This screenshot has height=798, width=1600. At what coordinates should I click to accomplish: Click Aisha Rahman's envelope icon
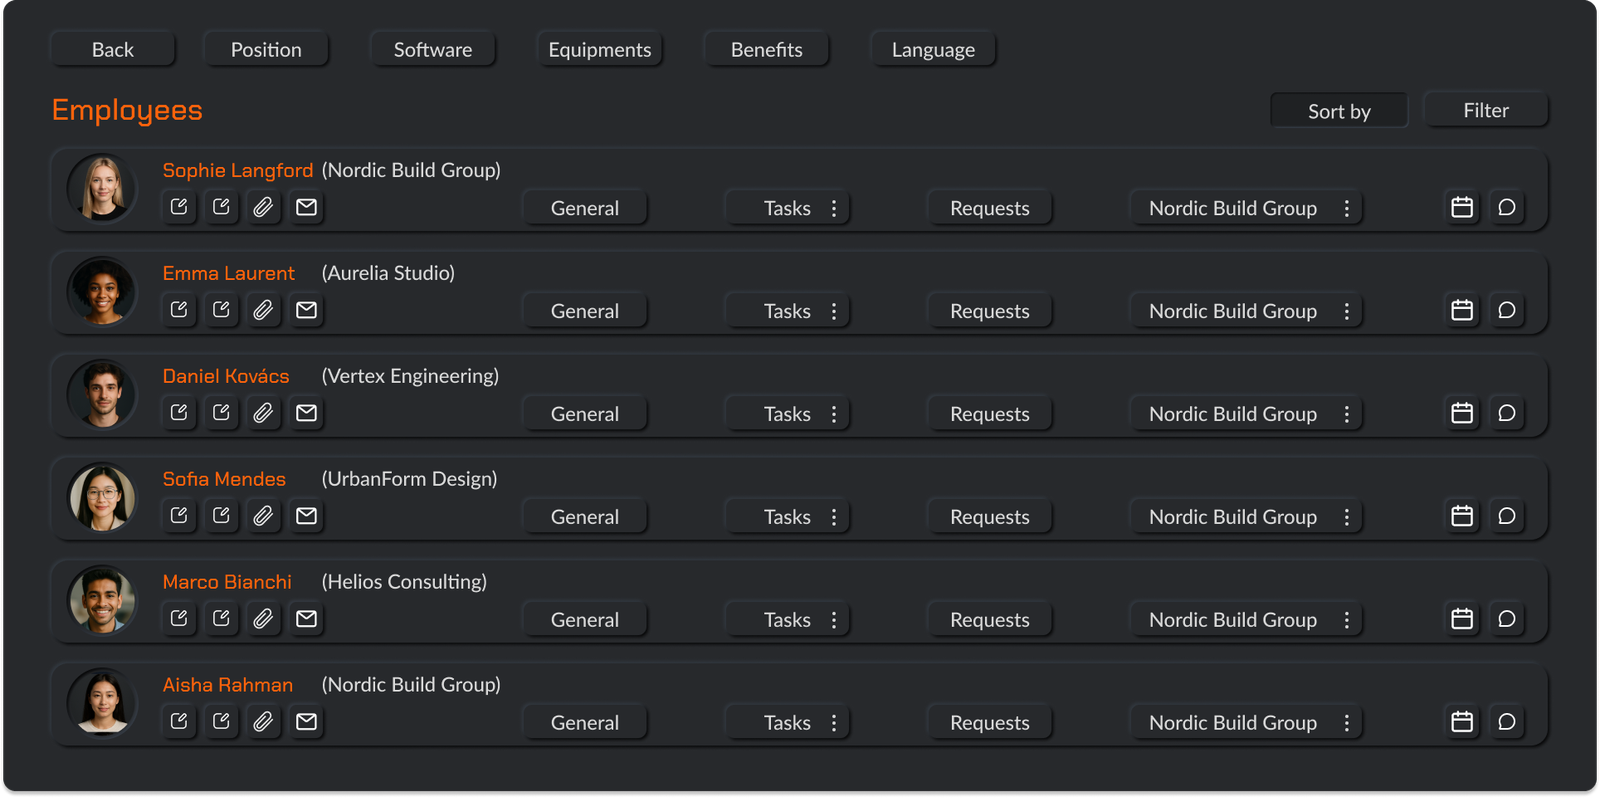(307, 722)
